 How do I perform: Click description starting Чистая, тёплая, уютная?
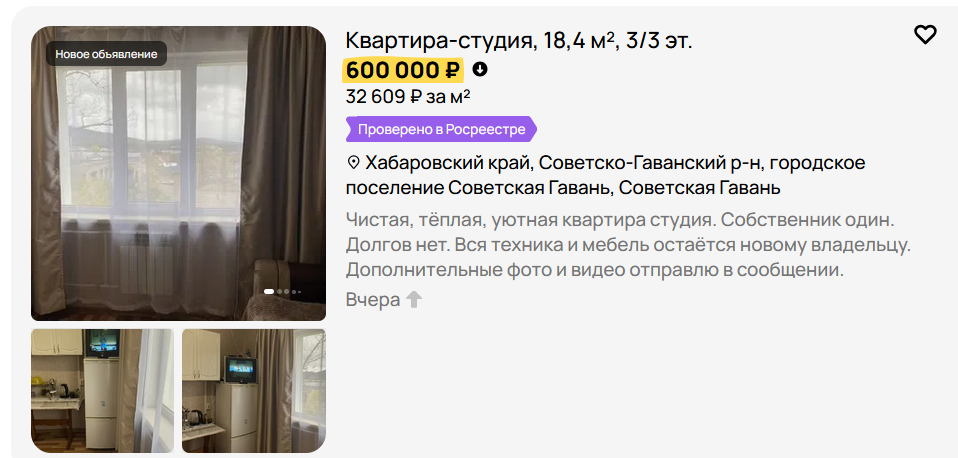[x=628, y=244]
